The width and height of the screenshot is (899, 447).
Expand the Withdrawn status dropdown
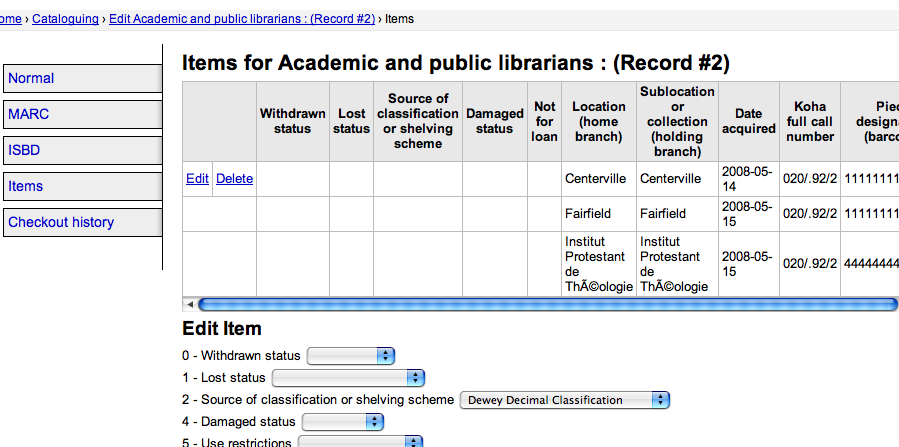coord(351,356)
